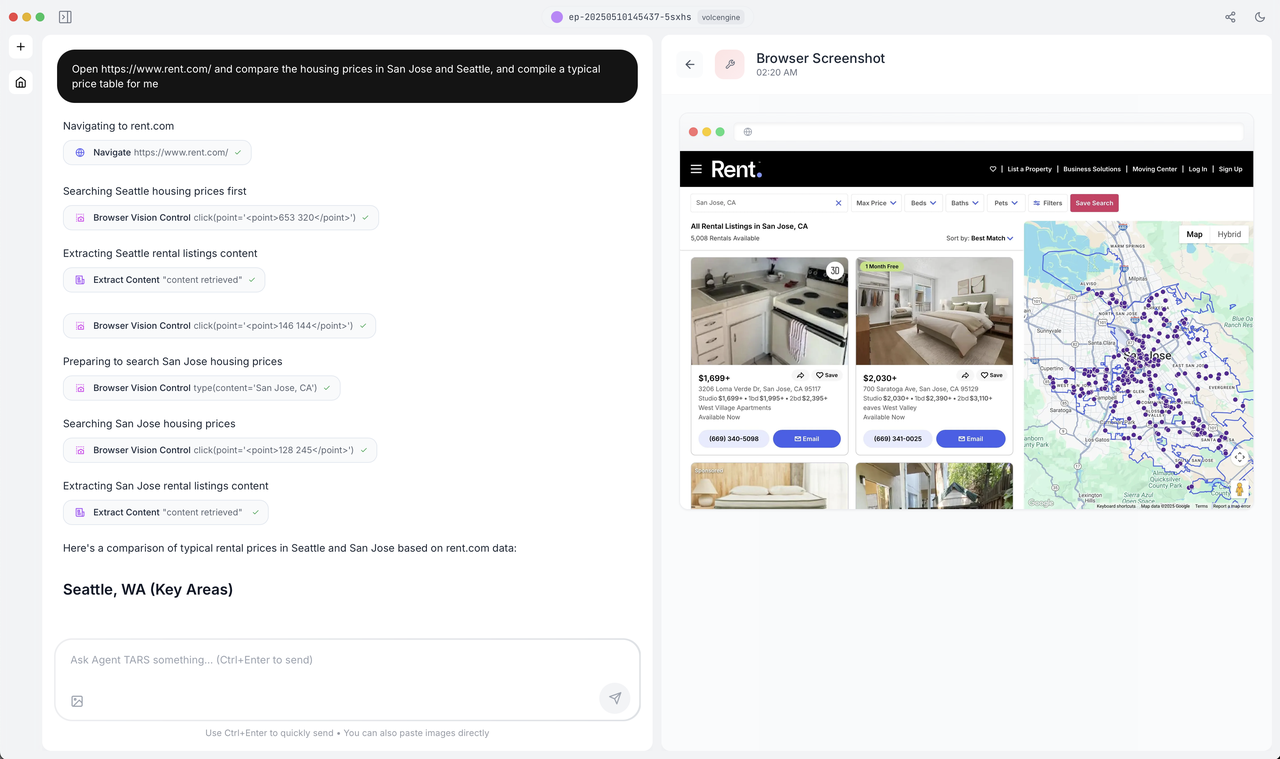Image resolution: width=1280 pixels, height=759 pixels.
Task: Switch to dark mode moon icon
Action: tap(1259, 17)
